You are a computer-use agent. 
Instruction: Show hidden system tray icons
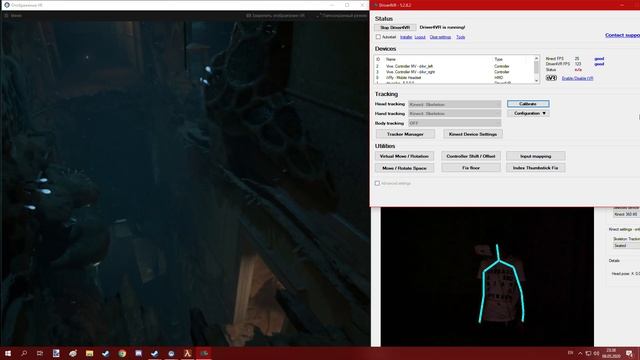pyautogui.click(x=580, y=353)
